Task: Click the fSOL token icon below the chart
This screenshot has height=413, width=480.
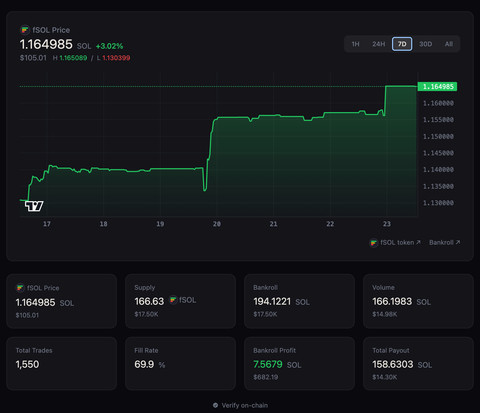Action: [373, 243]
